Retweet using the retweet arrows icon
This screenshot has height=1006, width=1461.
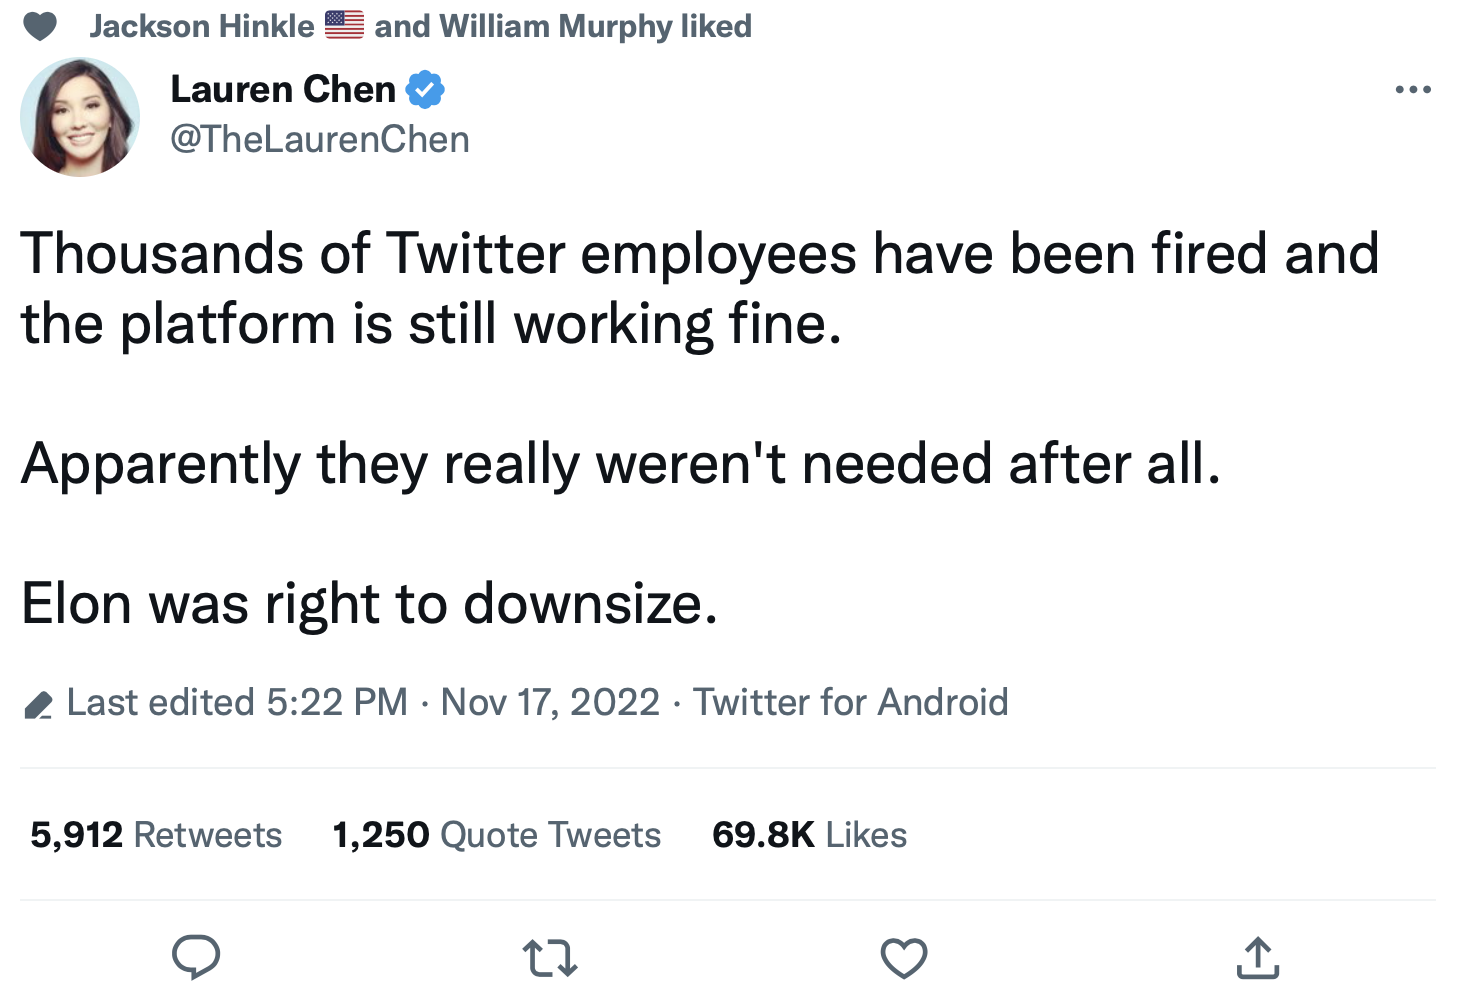(550, 958)
